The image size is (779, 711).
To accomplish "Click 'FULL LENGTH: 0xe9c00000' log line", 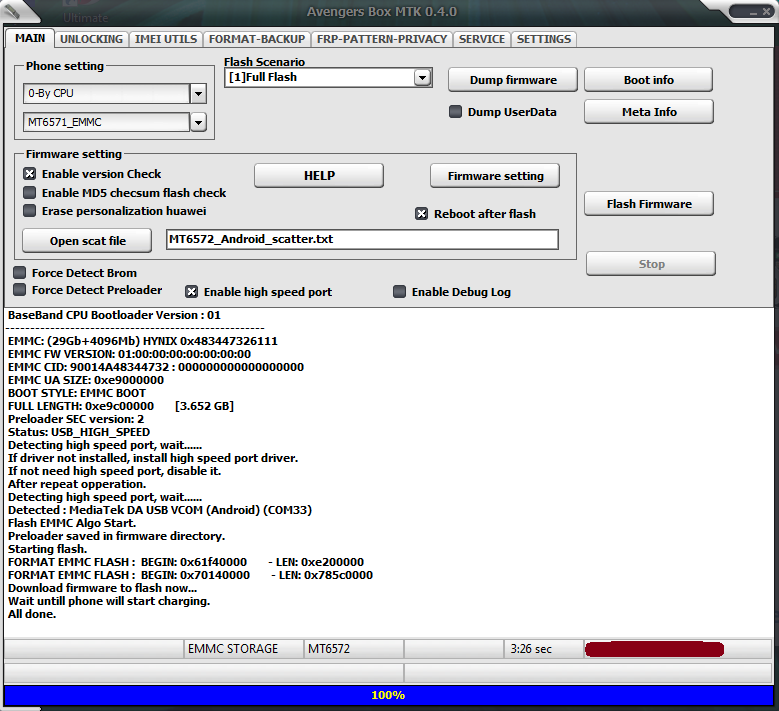I will click(121, 406).
